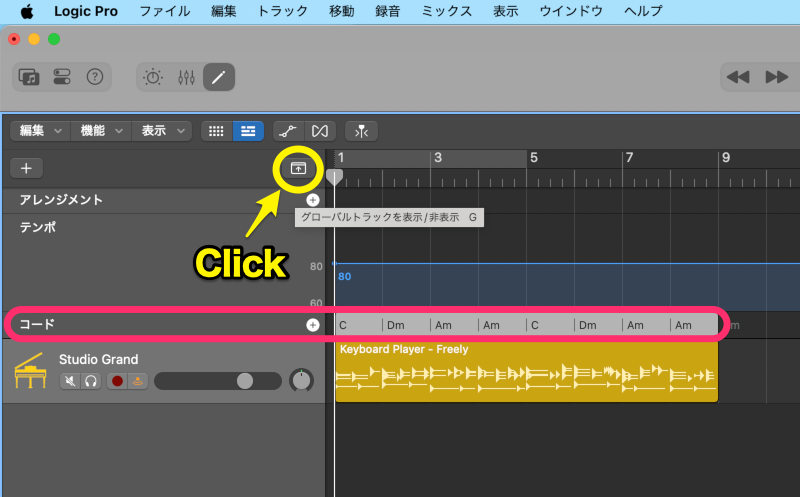Viewport: 800px width, 497px height.
Task: Open the 録音 menu
Action: 388,11
